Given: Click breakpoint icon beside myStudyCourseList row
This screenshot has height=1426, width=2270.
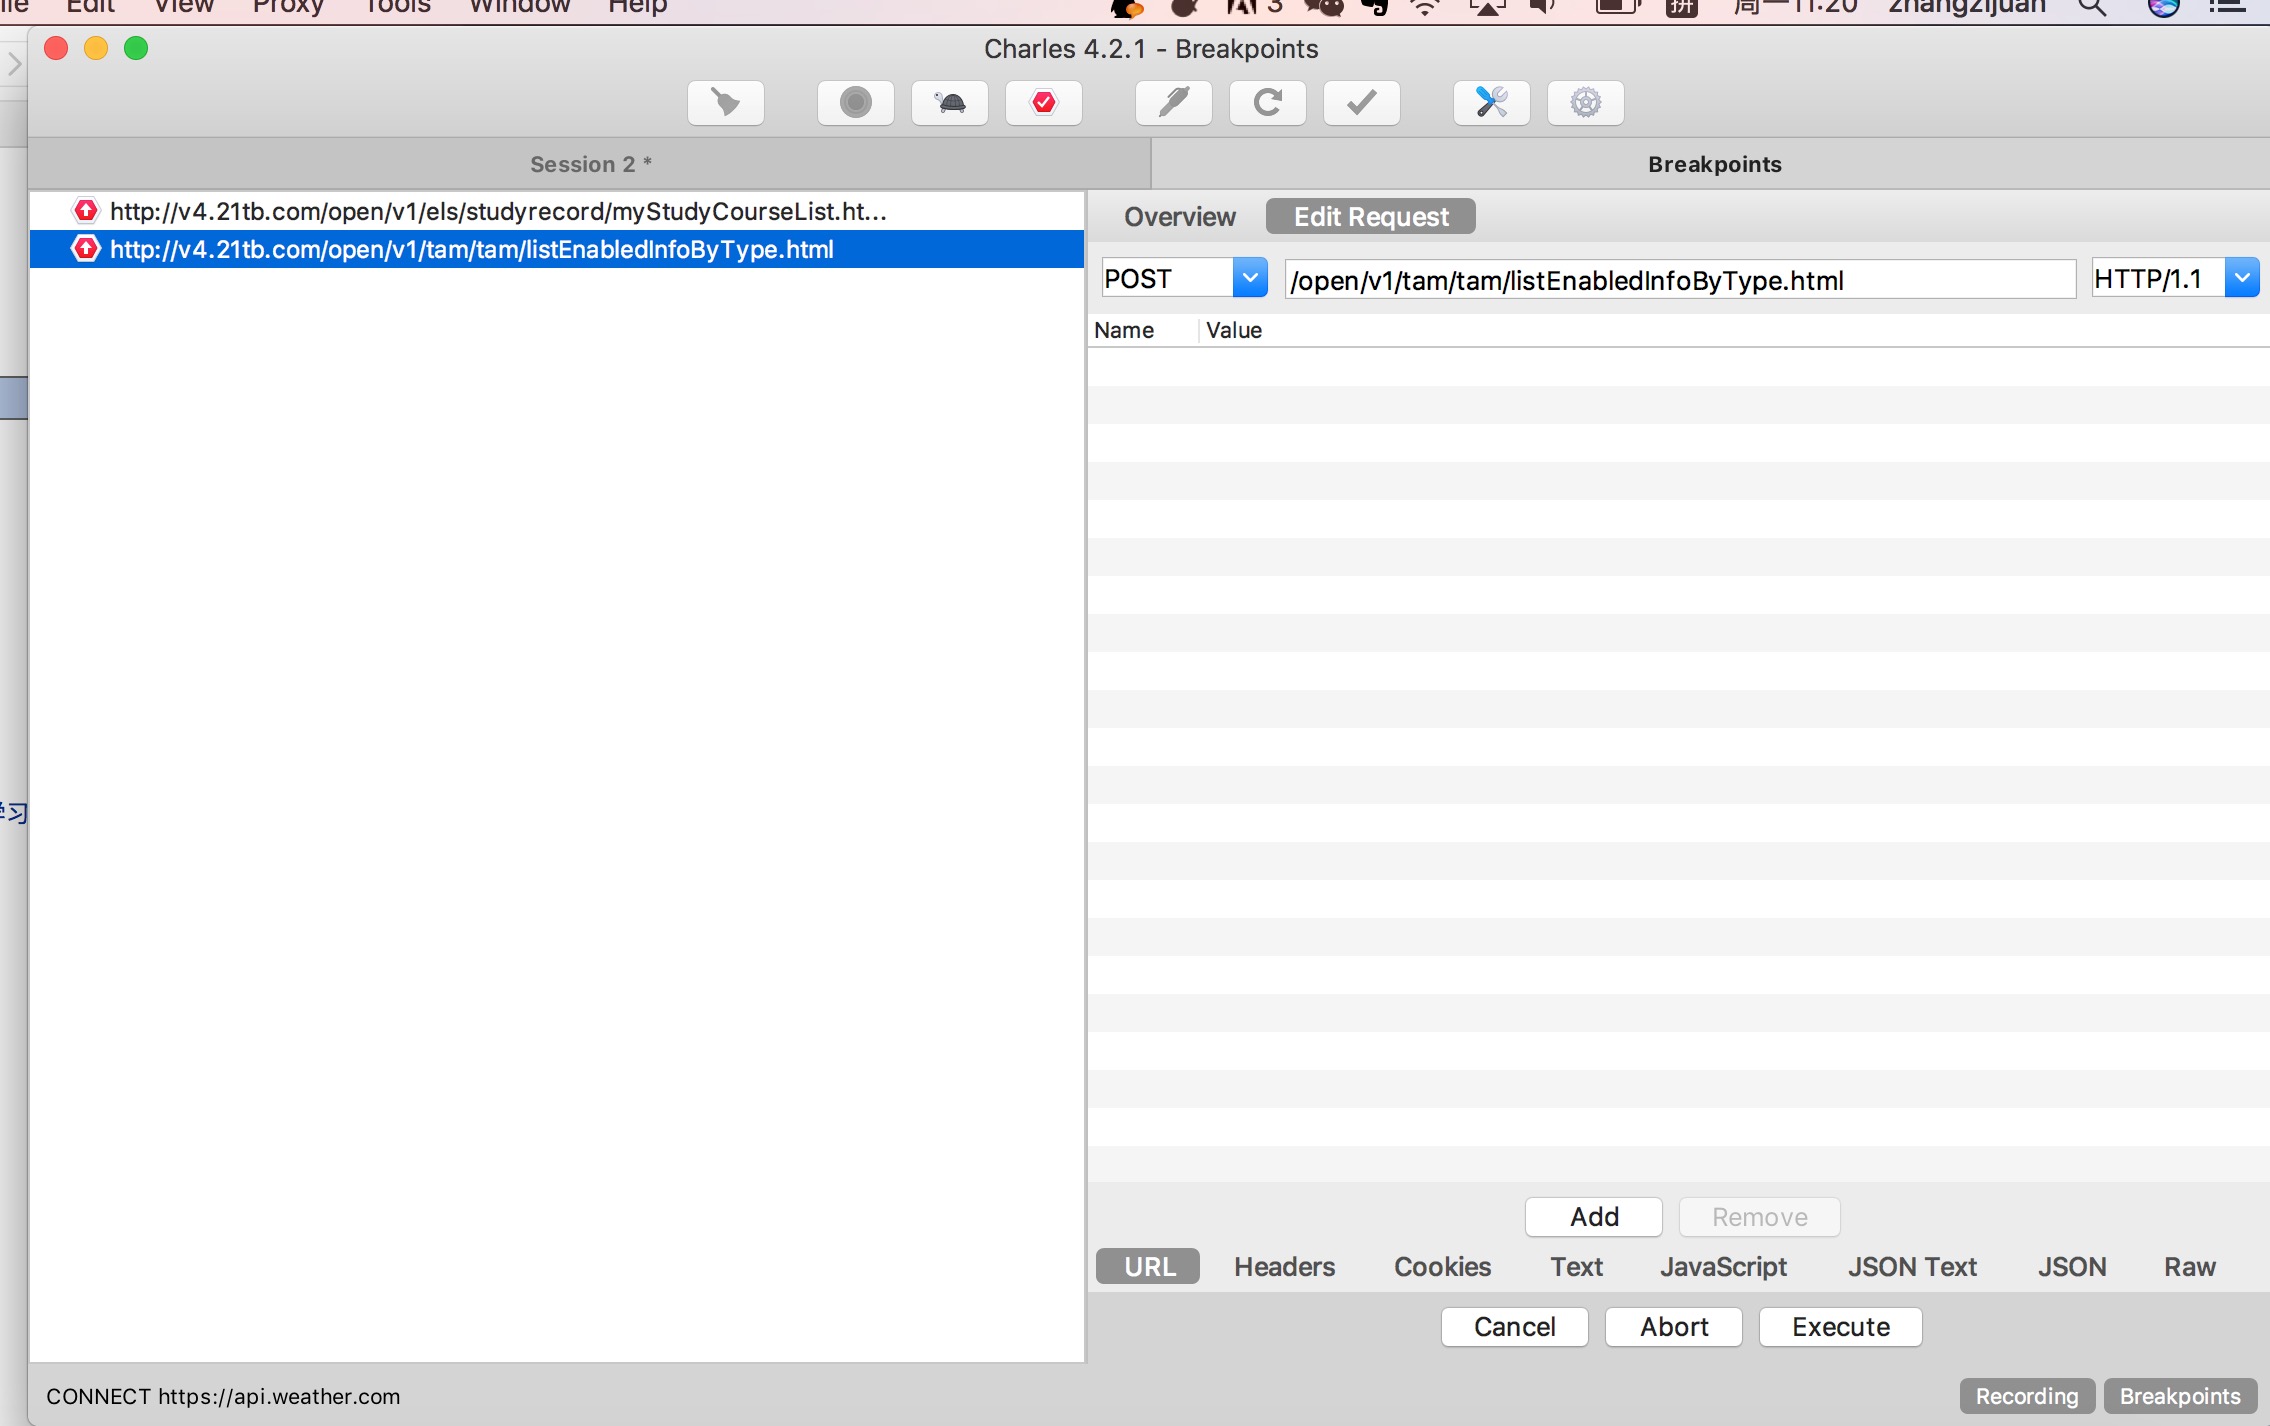Looking at the screenshot, I should (86, 211).
